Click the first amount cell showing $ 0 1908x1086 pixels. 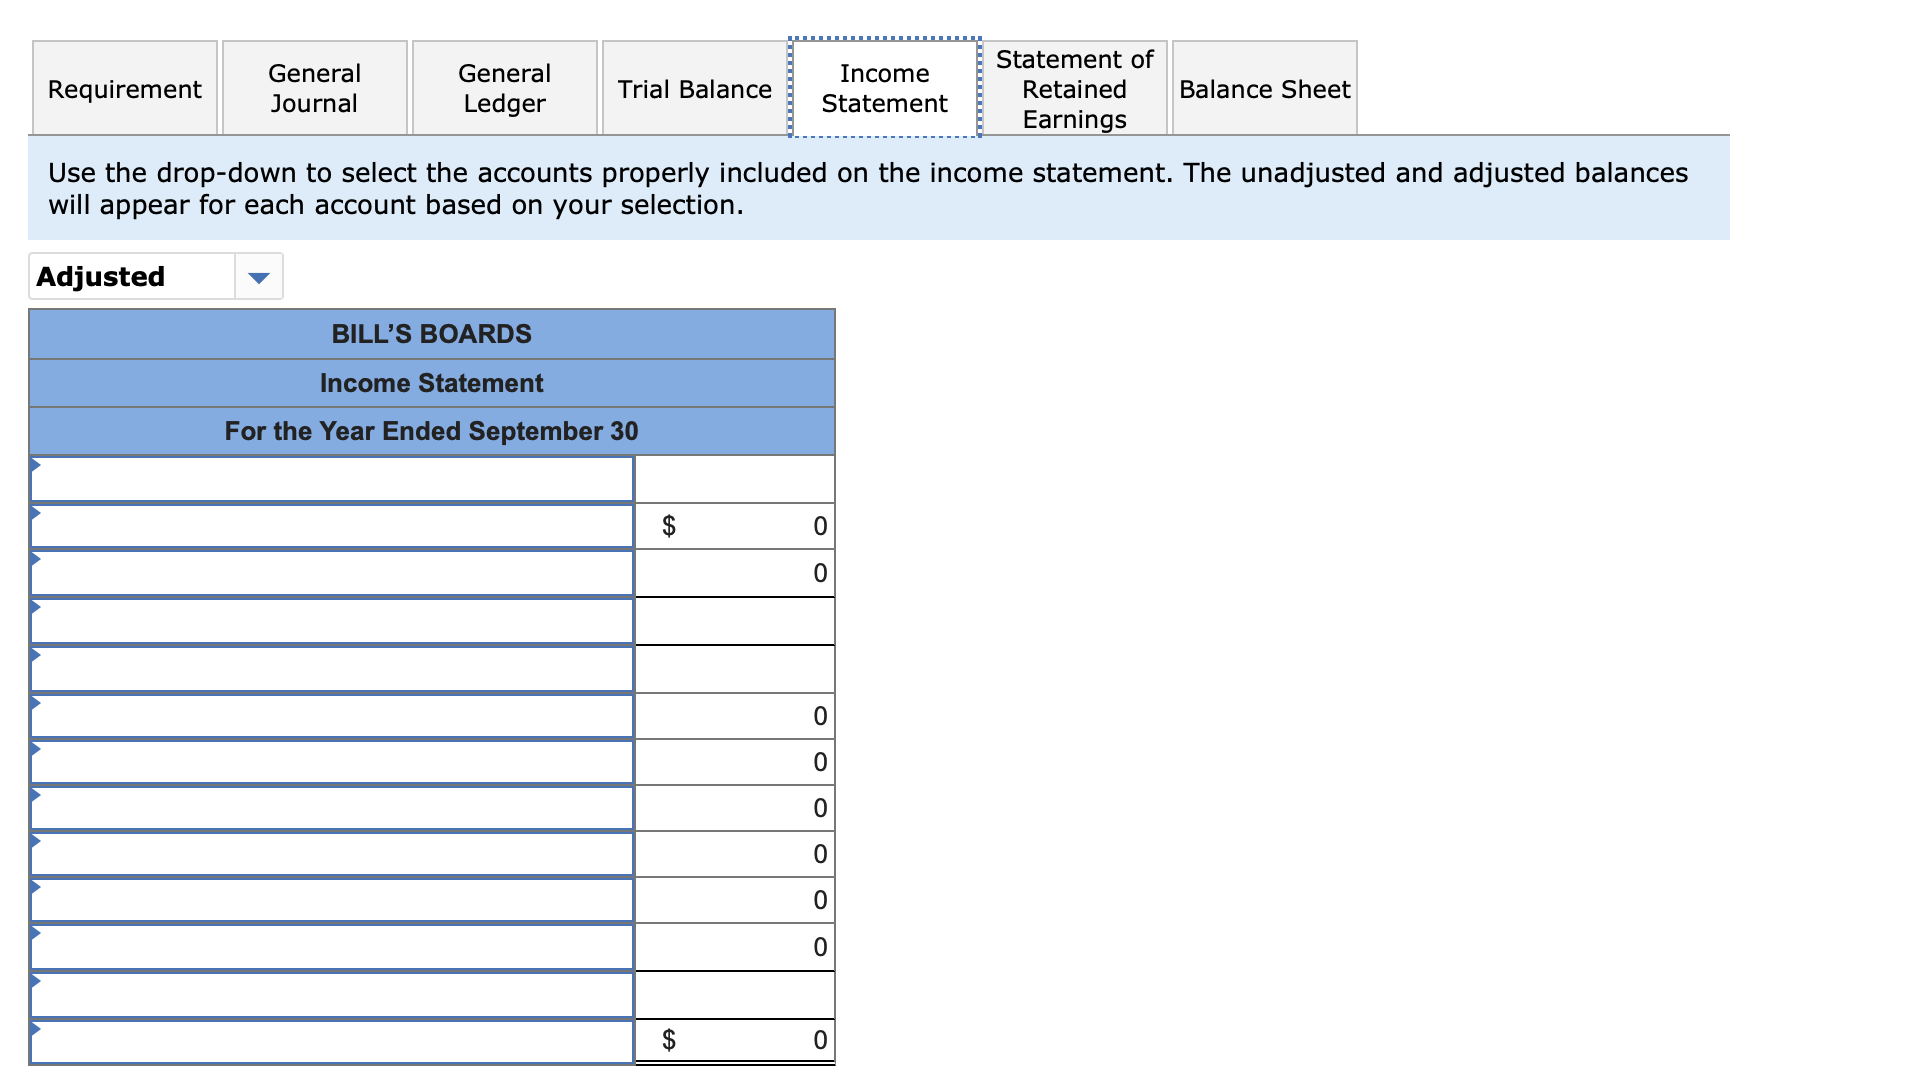(x=735, y=524)
